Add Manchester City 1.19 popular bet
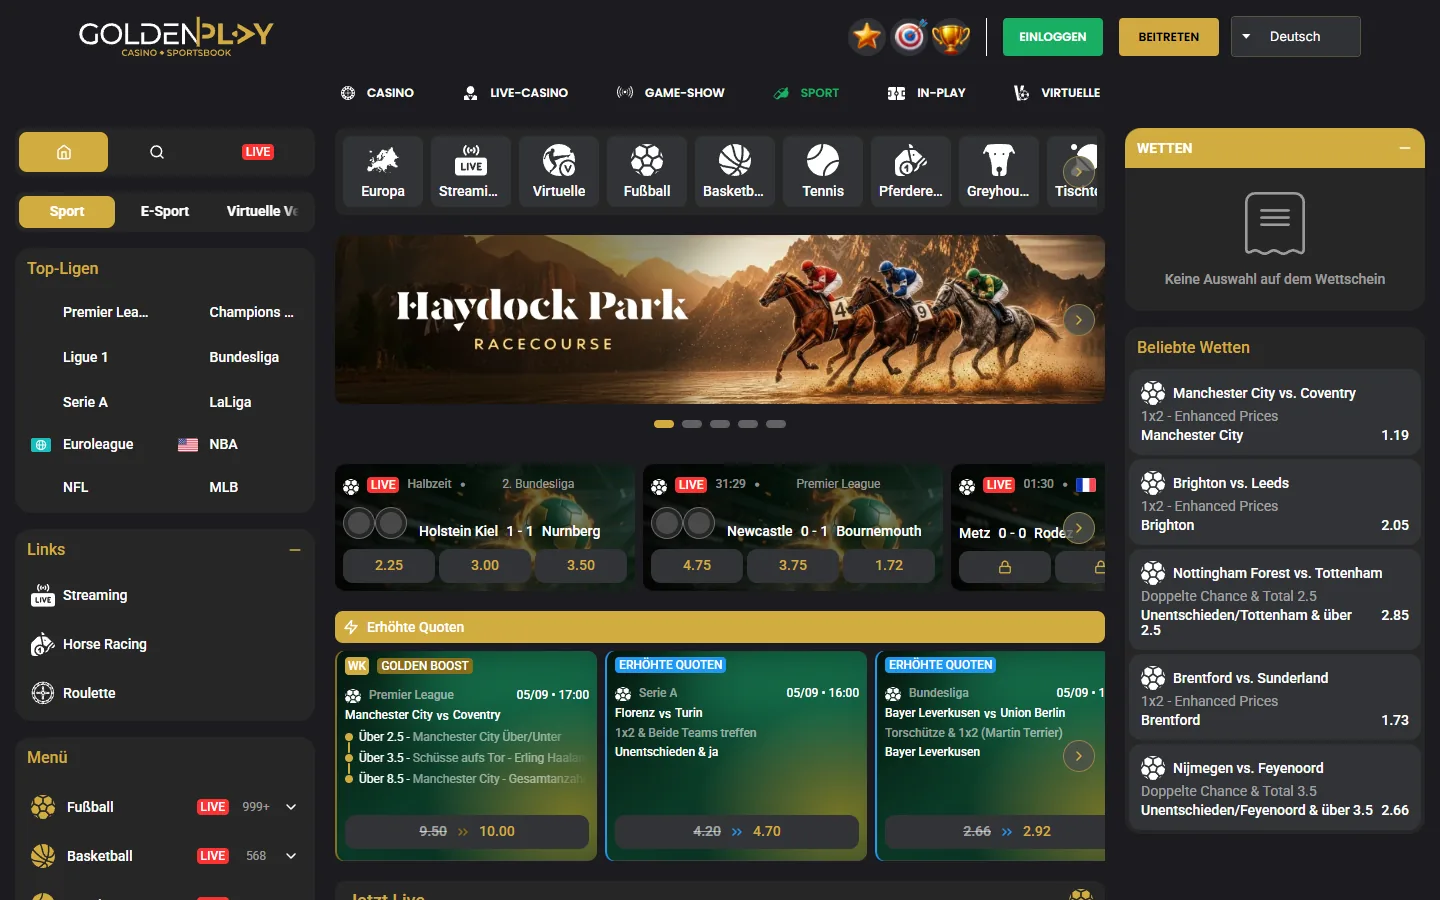The image size is (1440, 900). click(1275, 413)
